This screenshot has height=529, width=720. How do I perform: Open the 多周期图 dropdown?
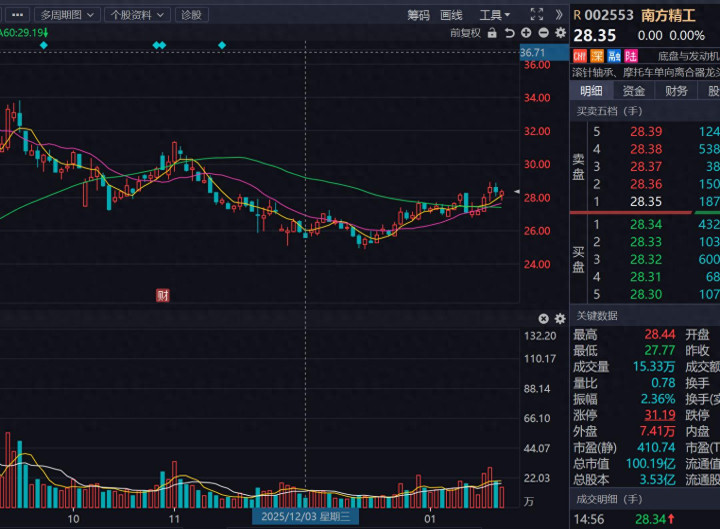pos(68,15)
